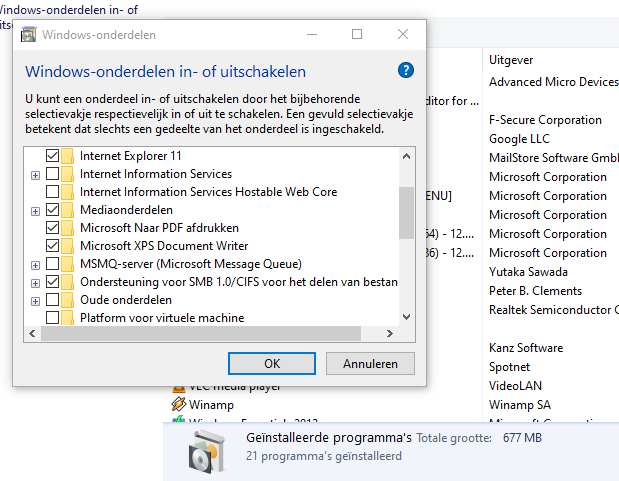This screenshot has height=481, width=619.
Task: Select Microsoft Naar PDF afdrukken label
Action: coord(159,228)
